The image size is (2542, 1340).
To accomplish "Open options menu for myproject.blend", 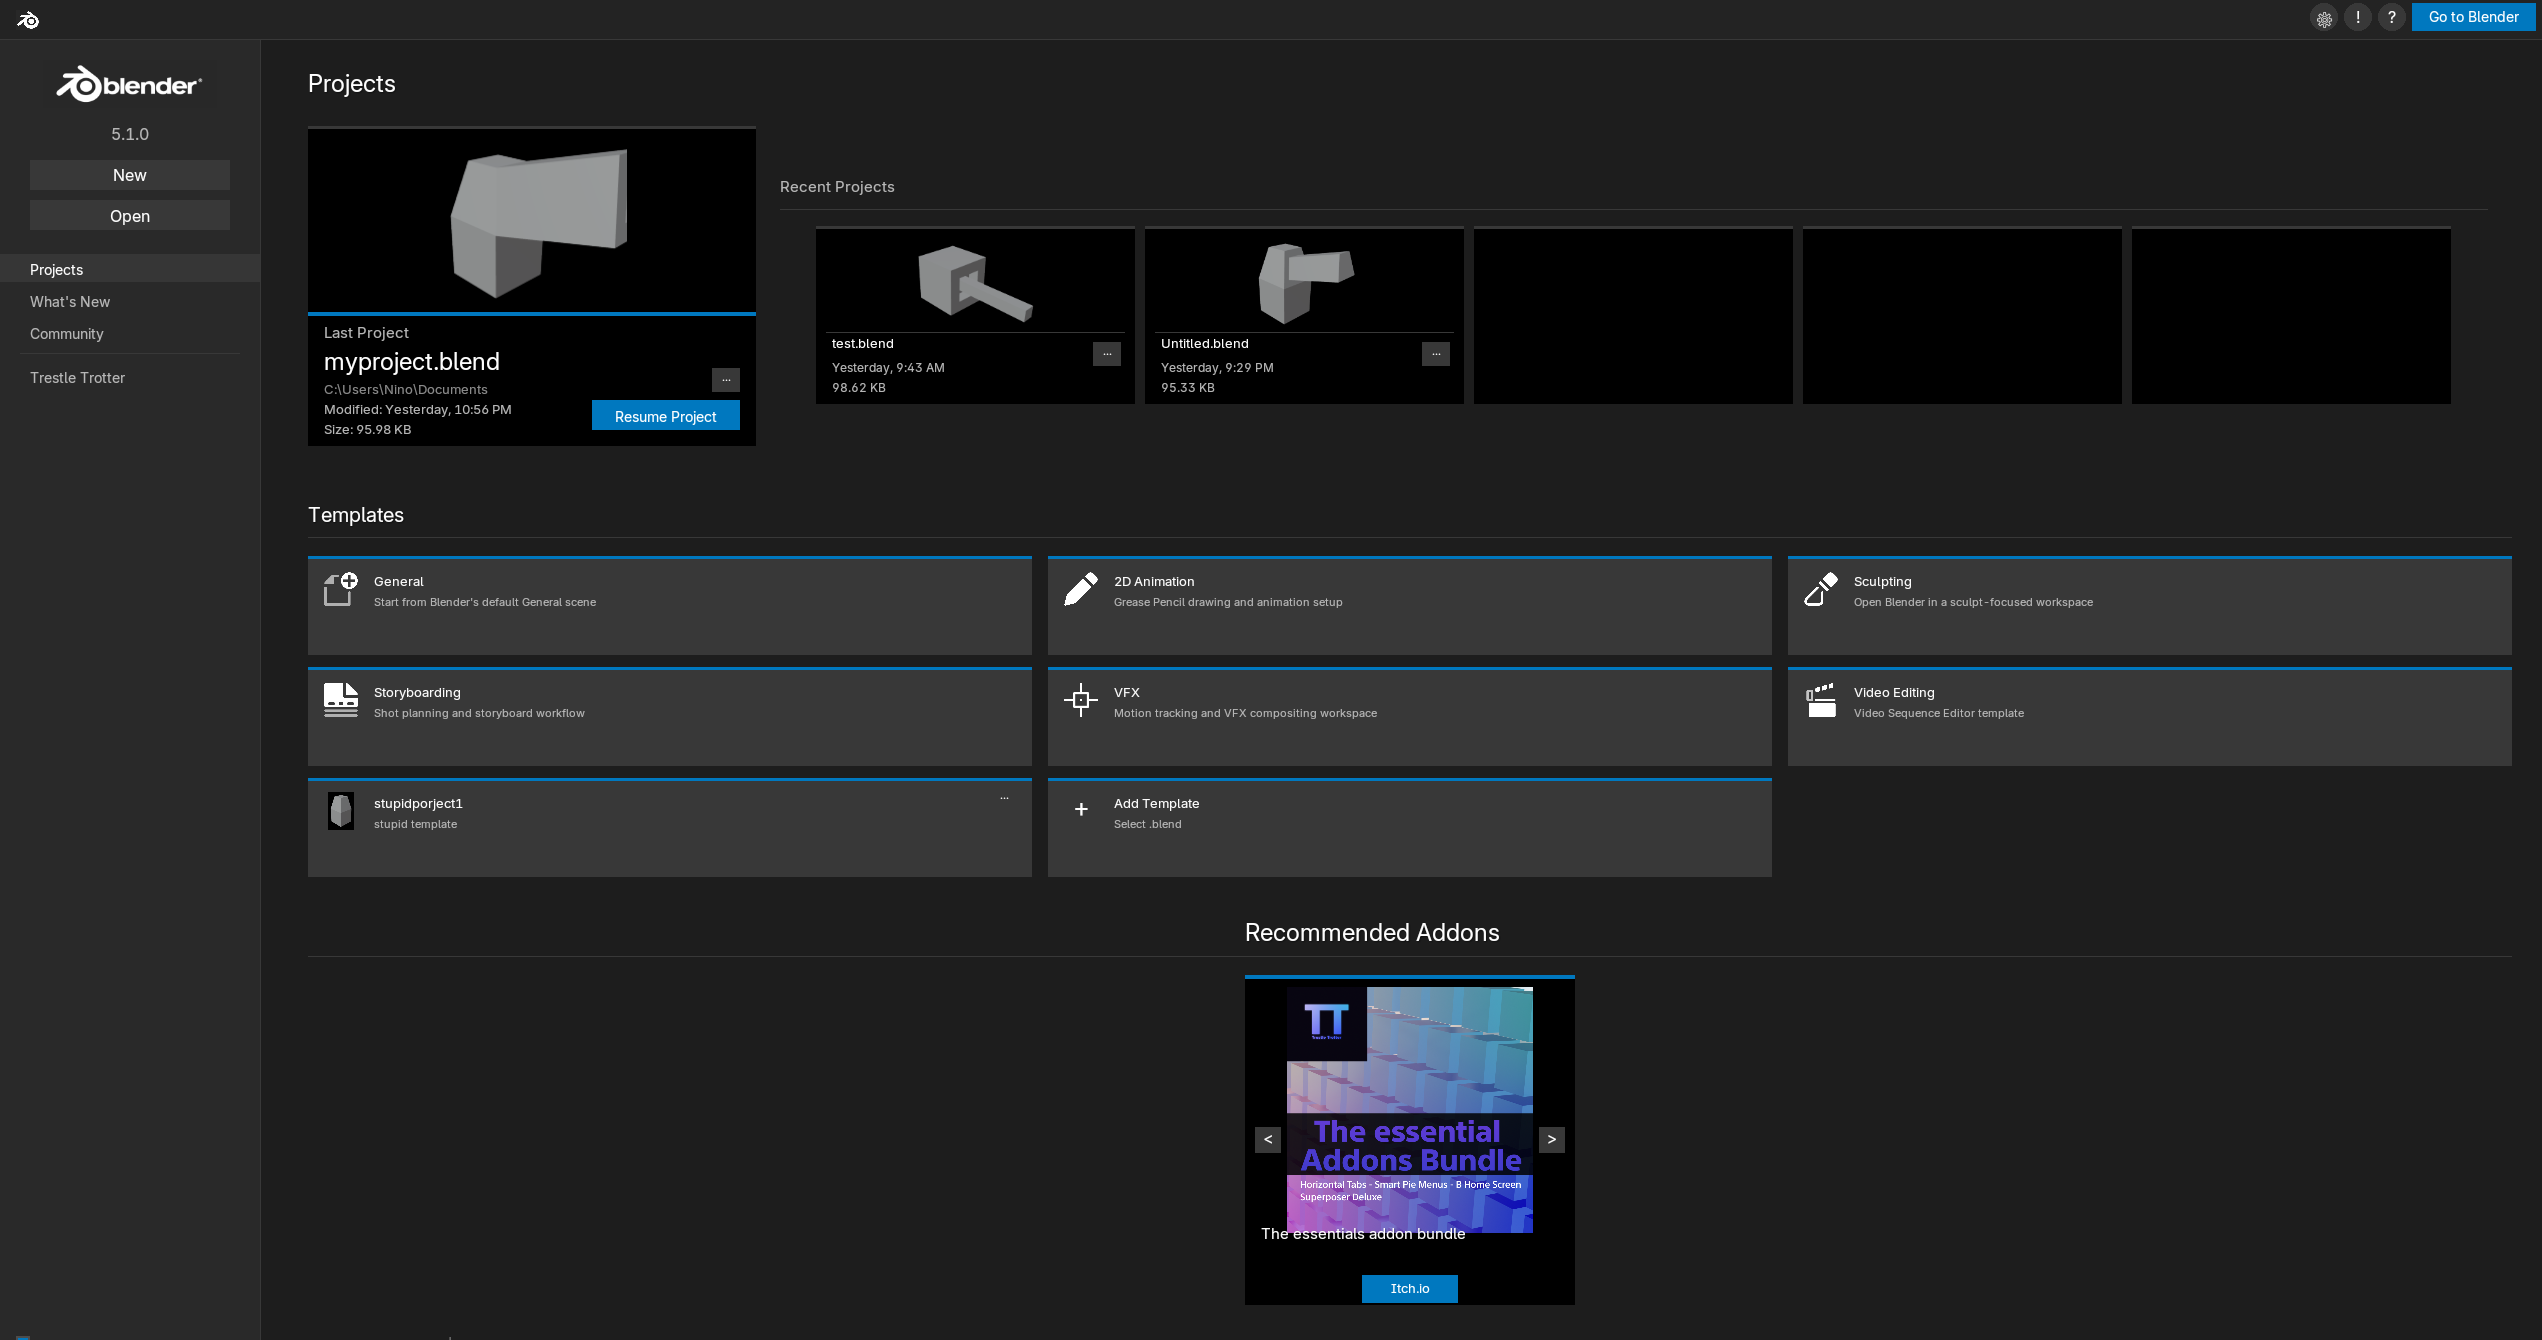I will (x=725, y=379).
